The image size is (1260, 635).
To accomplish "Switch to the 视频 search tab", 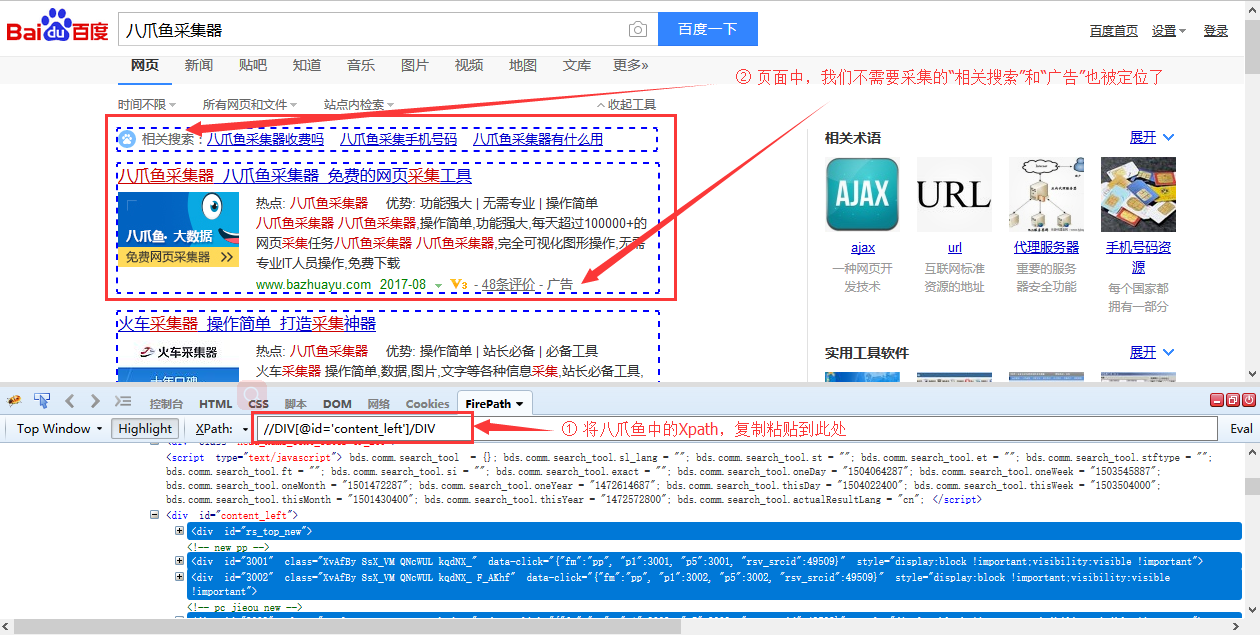I will (469, 66).
